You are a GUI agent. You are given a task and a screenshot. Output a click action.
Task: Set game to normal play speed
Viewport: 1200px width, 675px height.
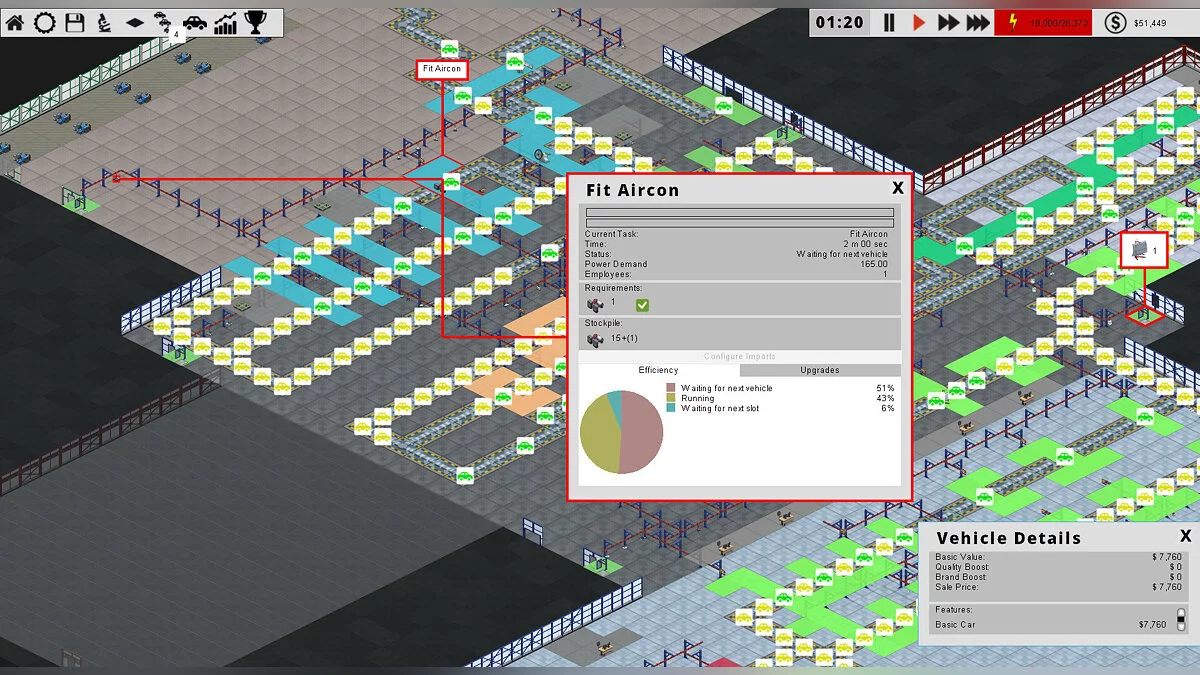click(919, 23)
